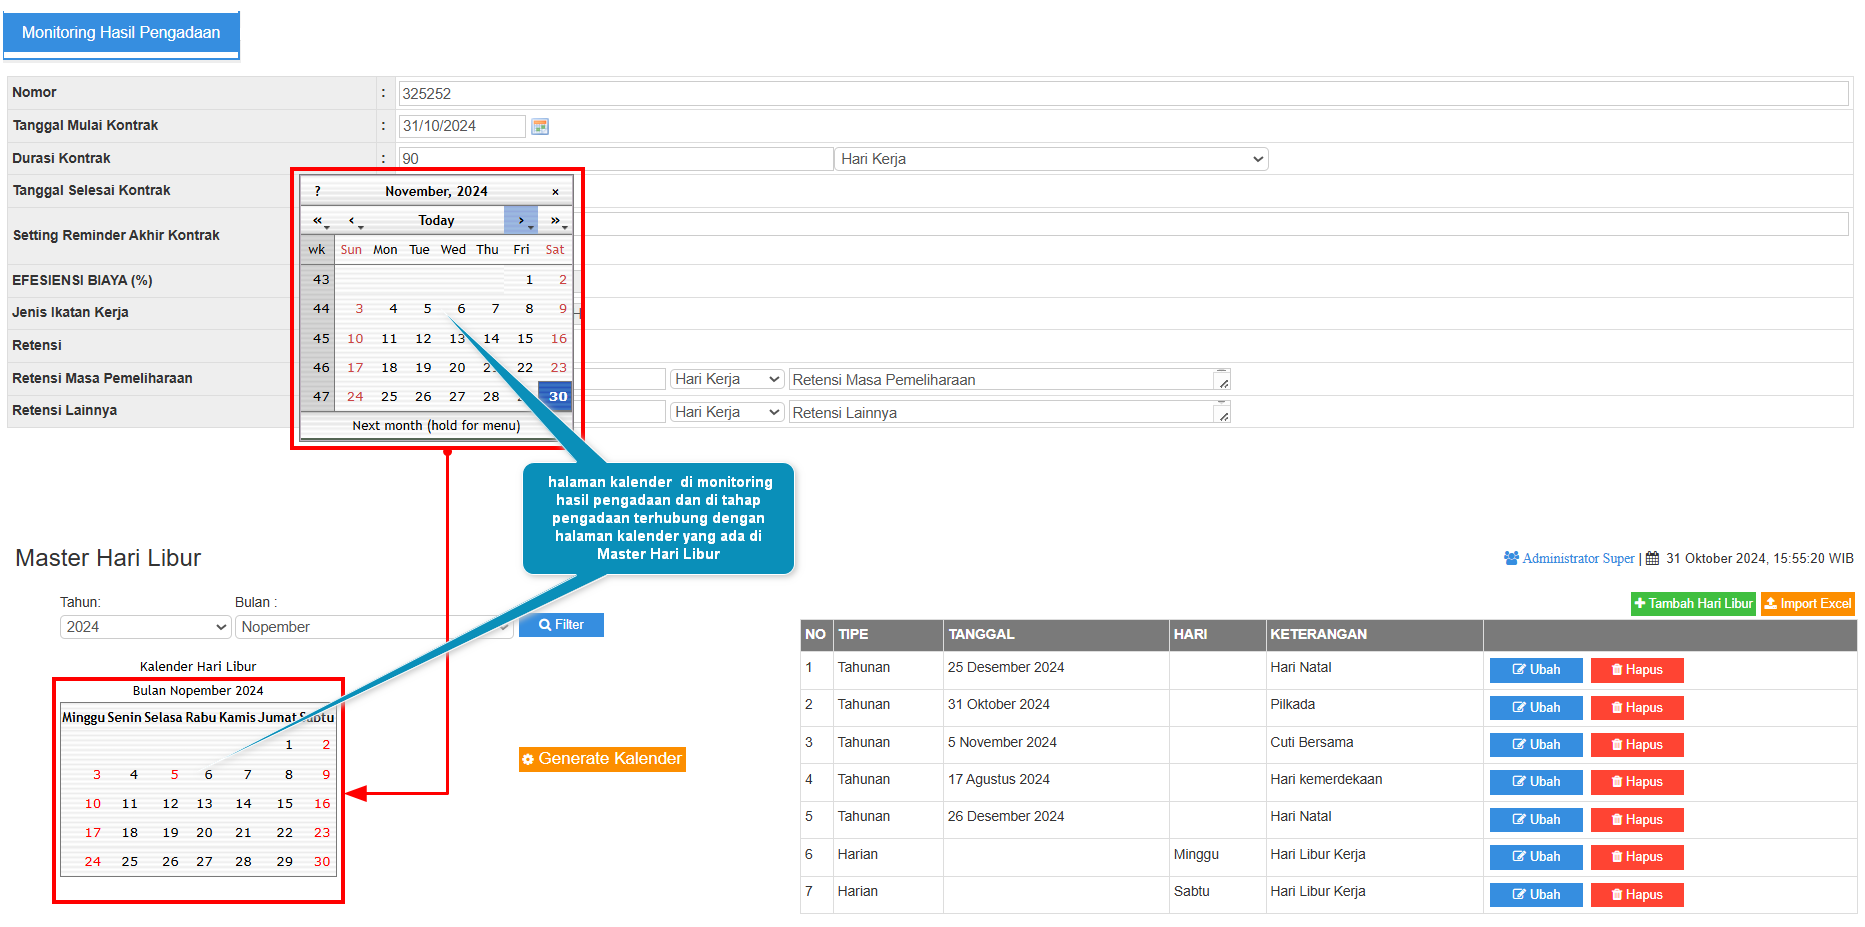This screenshot has height=927, width=1865.
Task: Click Ubah for 25 Desember 2024 row
Action: point(1535,670)
